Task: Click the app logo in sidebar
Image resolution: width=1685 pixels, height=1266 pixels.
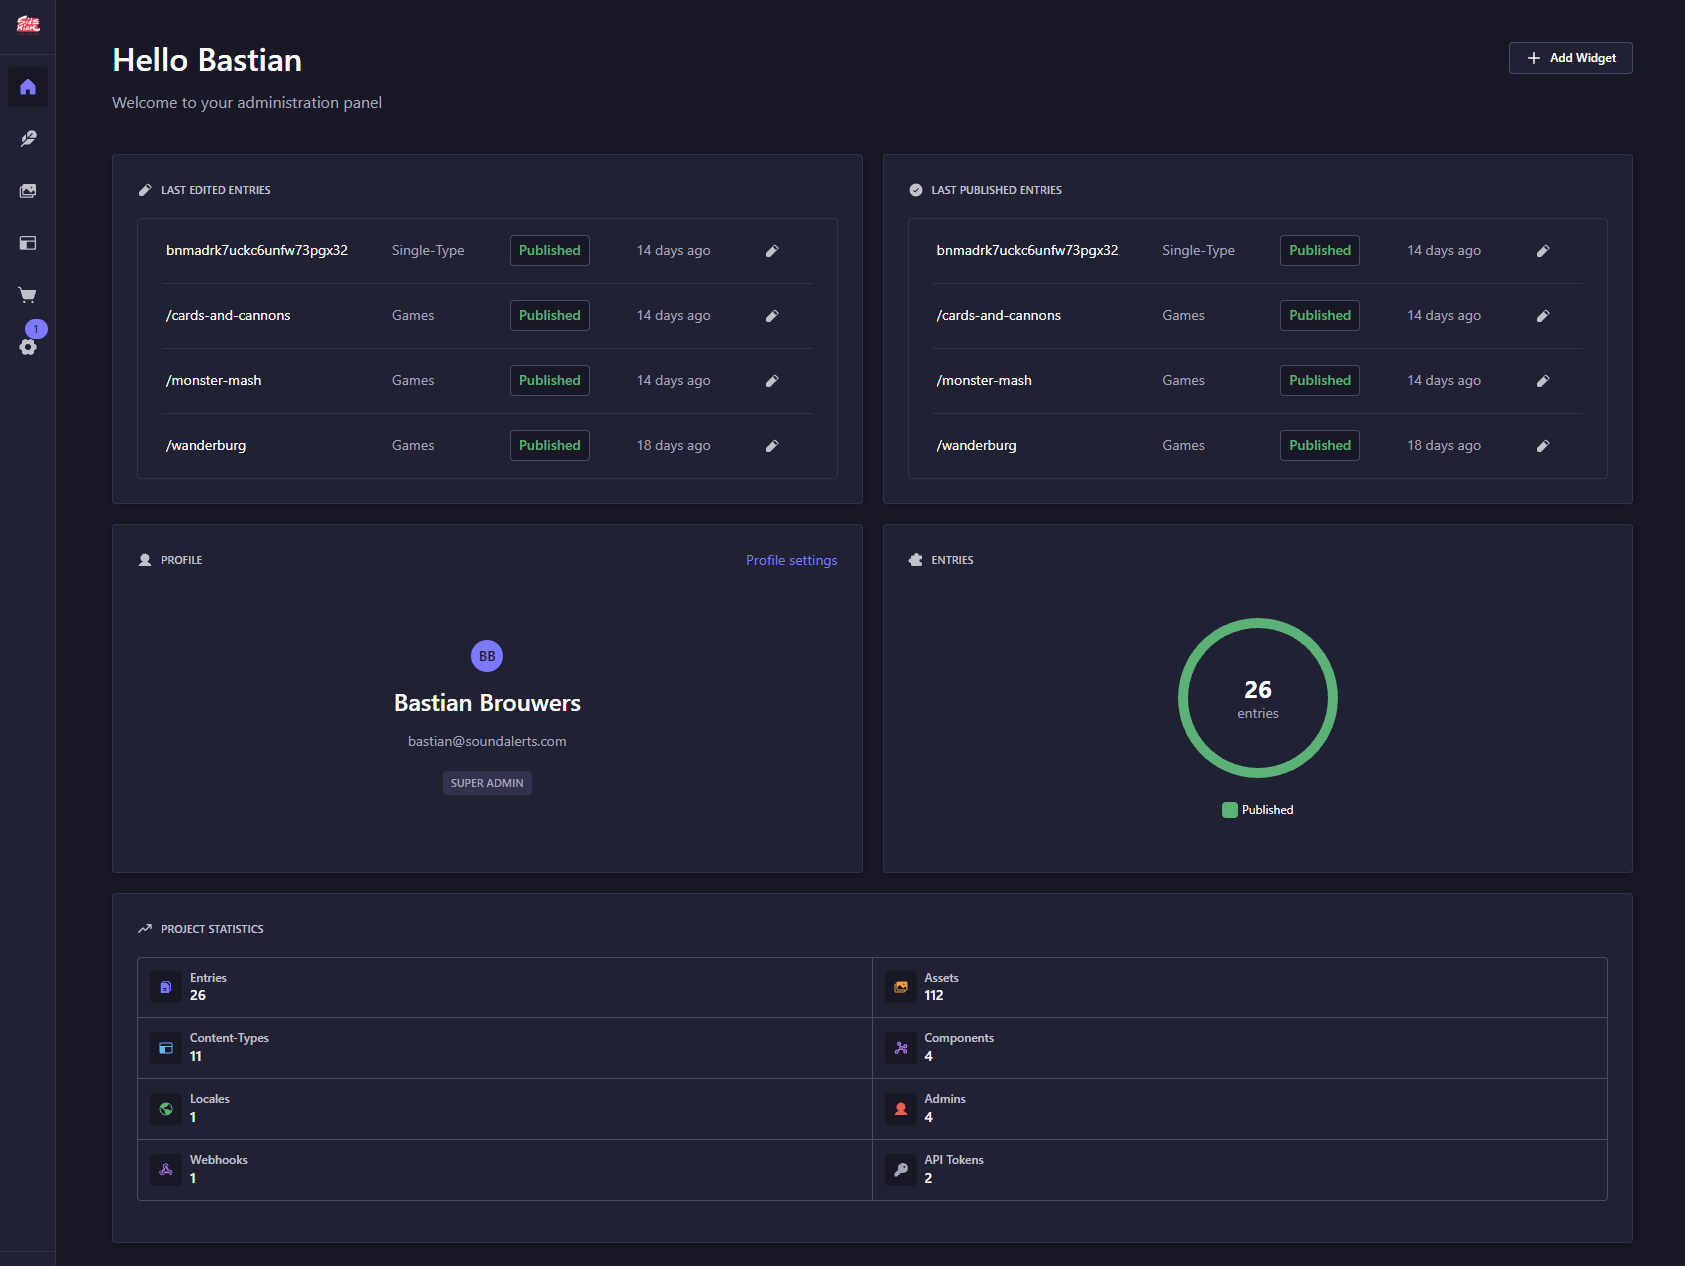Action: tap(28, 24)
